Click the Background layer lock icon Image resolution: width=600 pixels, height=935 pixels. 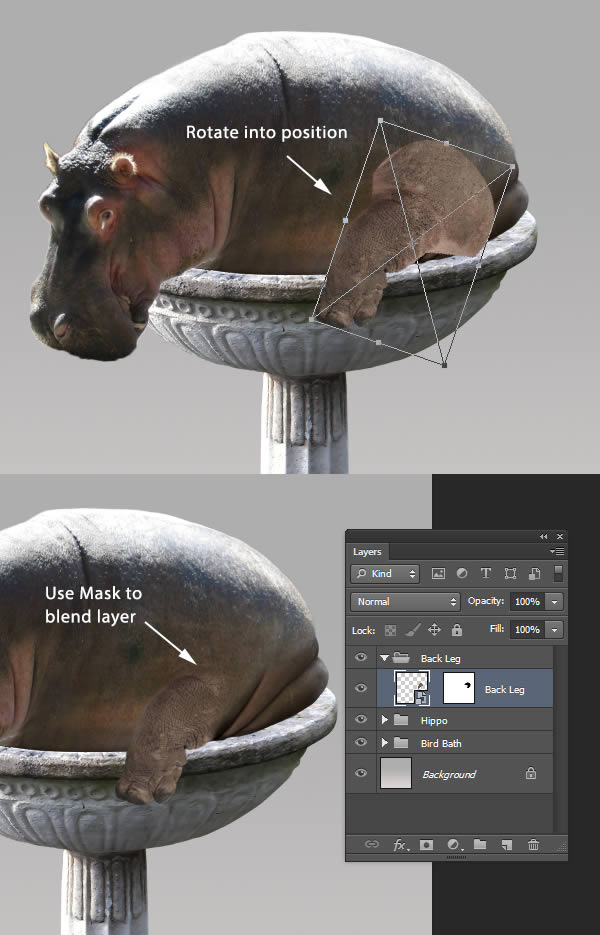pyautogui.click(x=531, y=773)
